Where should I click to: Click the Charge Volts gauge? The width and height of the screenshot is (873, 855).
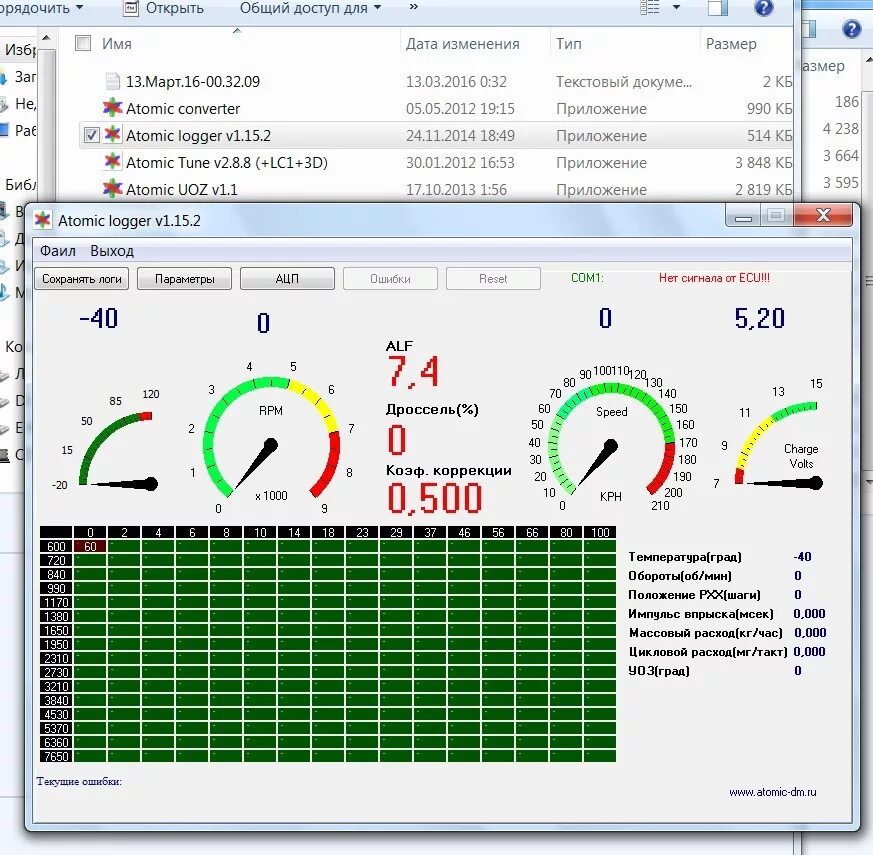(779, 445)
